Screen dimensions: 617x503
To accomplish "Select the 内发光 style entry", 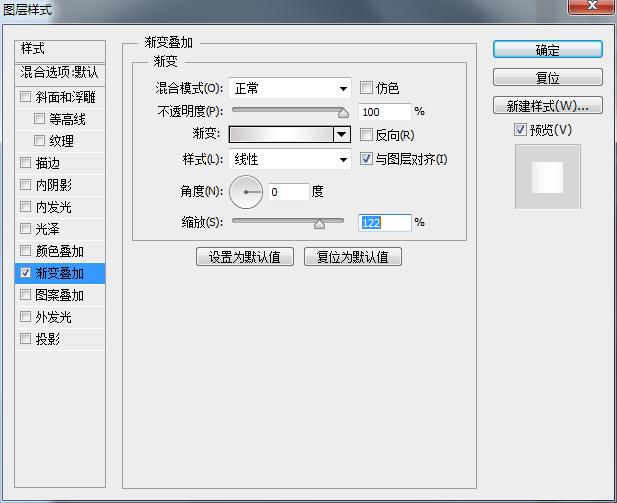I will 60,207.
